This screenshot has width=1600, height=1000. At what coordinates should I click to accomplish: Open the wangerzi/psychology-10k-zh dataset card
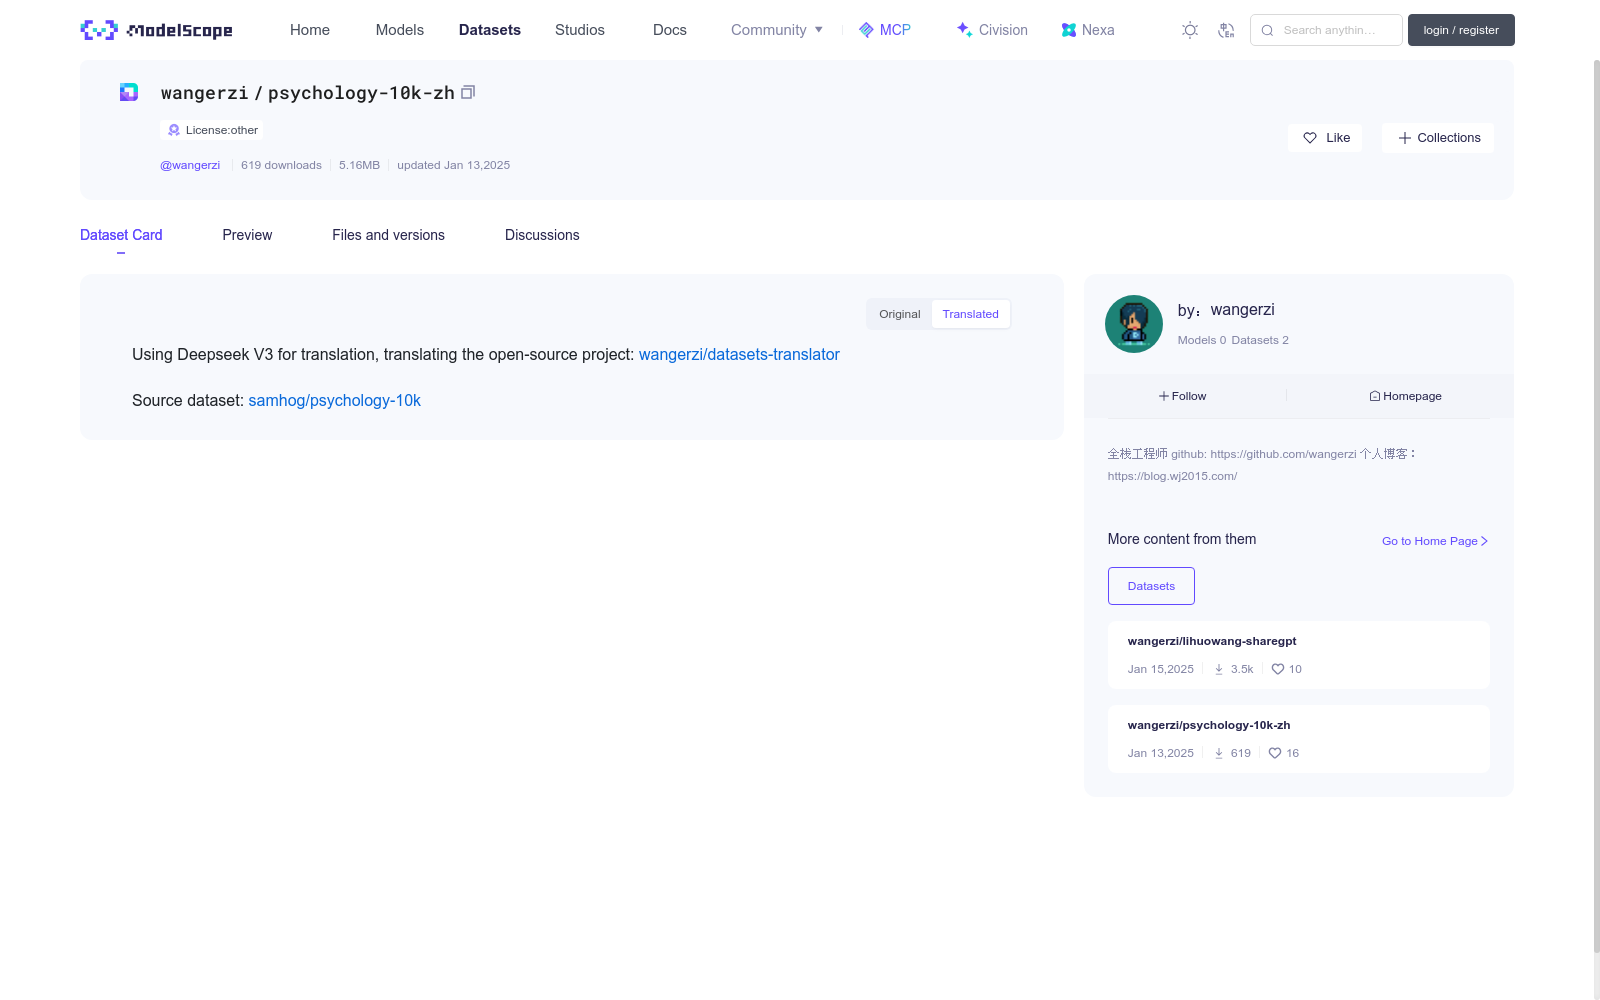[x=1299, y=739]
